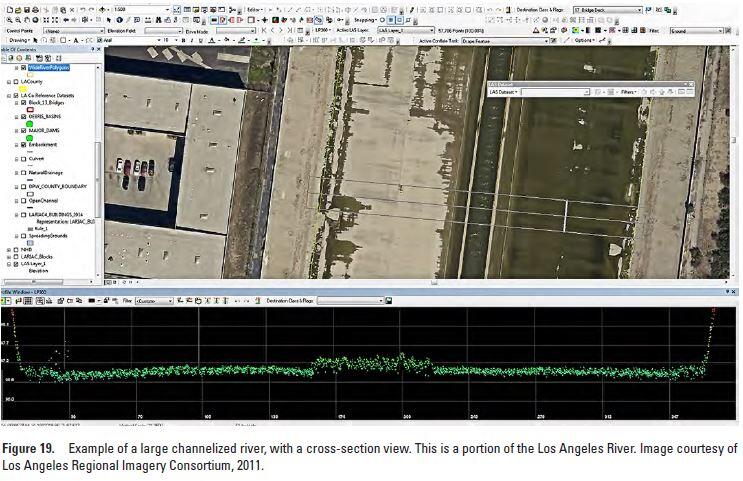Screen dimensions: 743x481
Task: Click the Undo arrow icon
Action: point(83,9)
